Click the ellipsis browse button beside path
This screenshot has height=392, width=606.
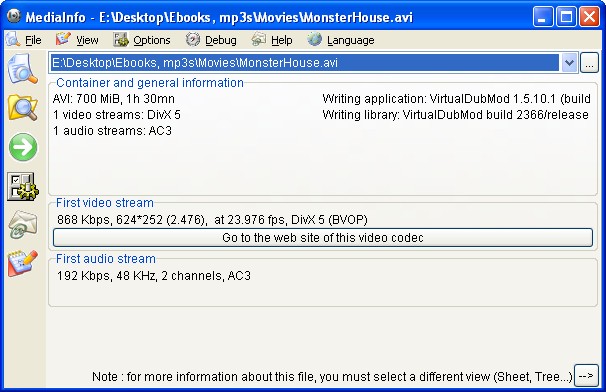pyautogui.click(x=589, y=63)
